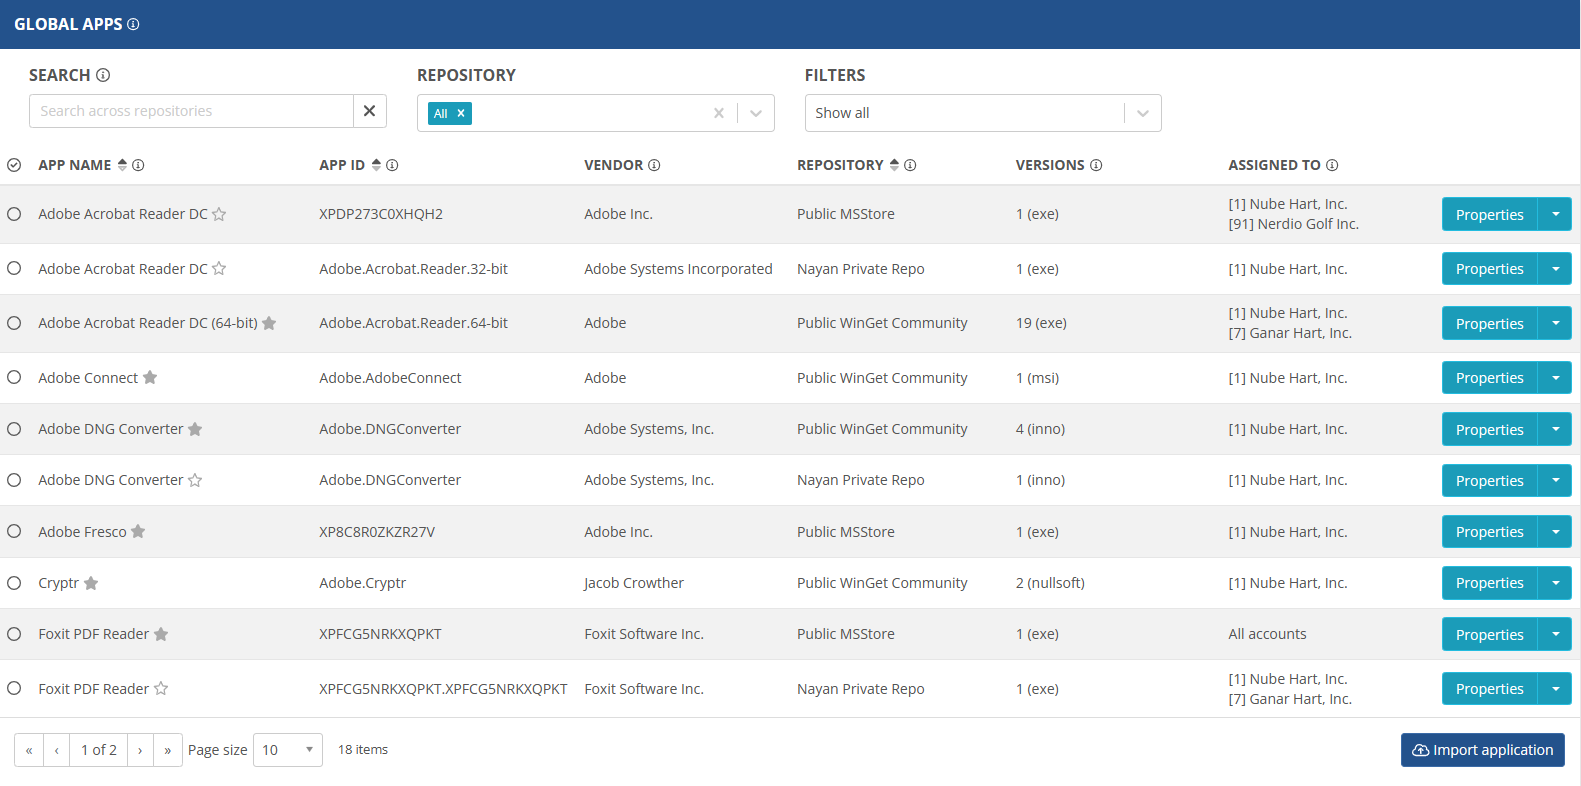
Task: Star the Foxit PDF Reader Nayan Private Repo entry
Action: pyautogui.click(x=161, y=689)
